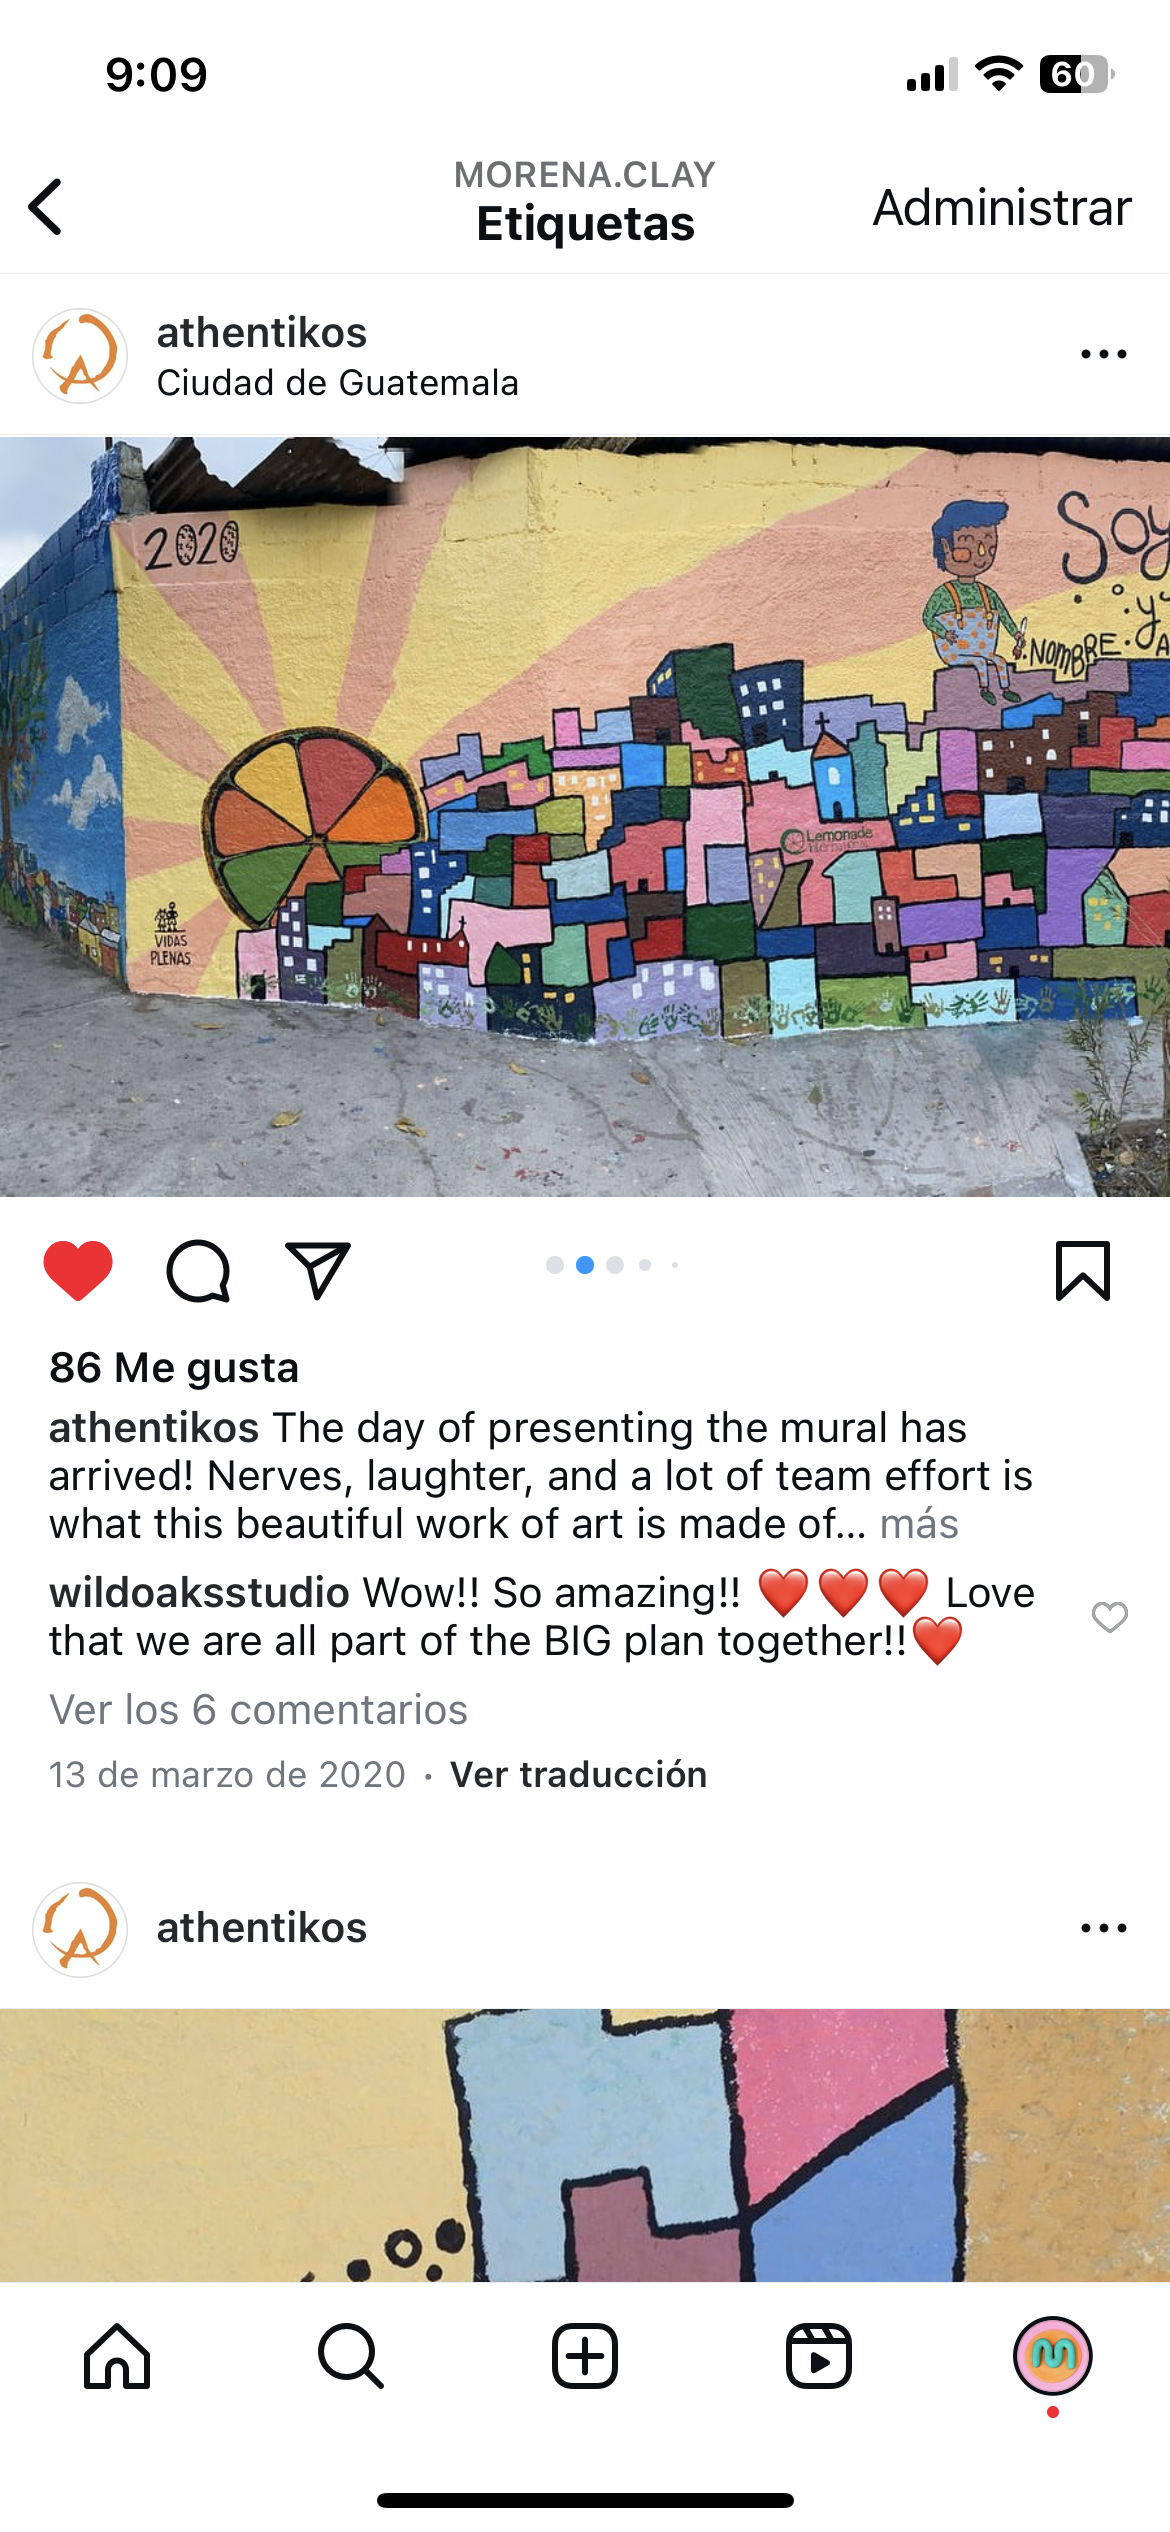1170x2532 pixels.
Task: Open profile avatar in bottom bar
Action: (x=1053, y=2356)
